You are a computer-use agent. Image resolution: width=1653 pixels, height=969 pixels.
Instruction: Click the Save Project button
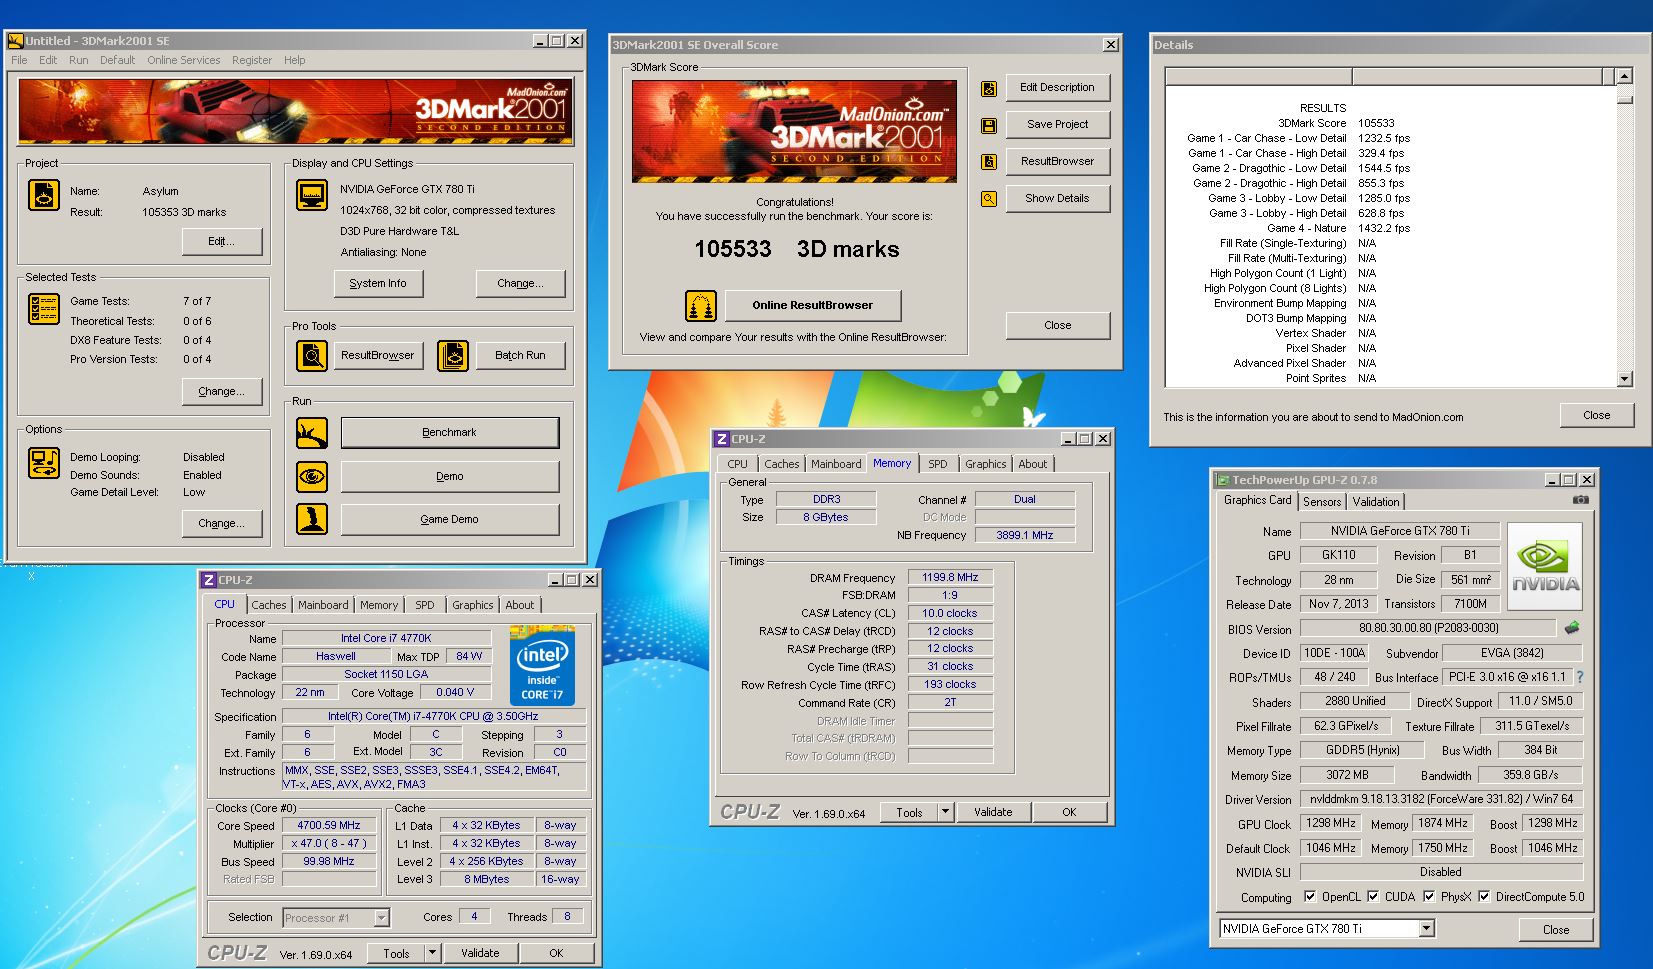coord(1057,125)
